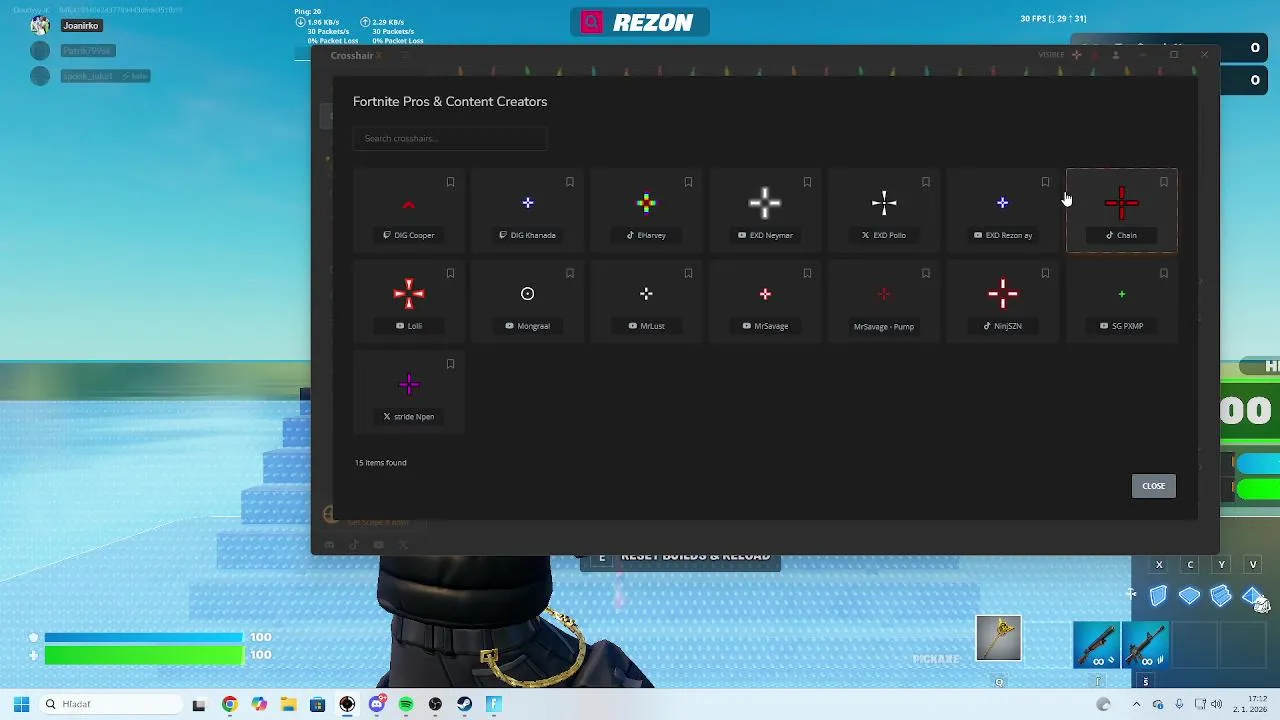Image resolution: width=1280 pixels, height=720 pixels.
Task: Save SG PXMP crosshair via bookmark
Action: coord(1163,273)
